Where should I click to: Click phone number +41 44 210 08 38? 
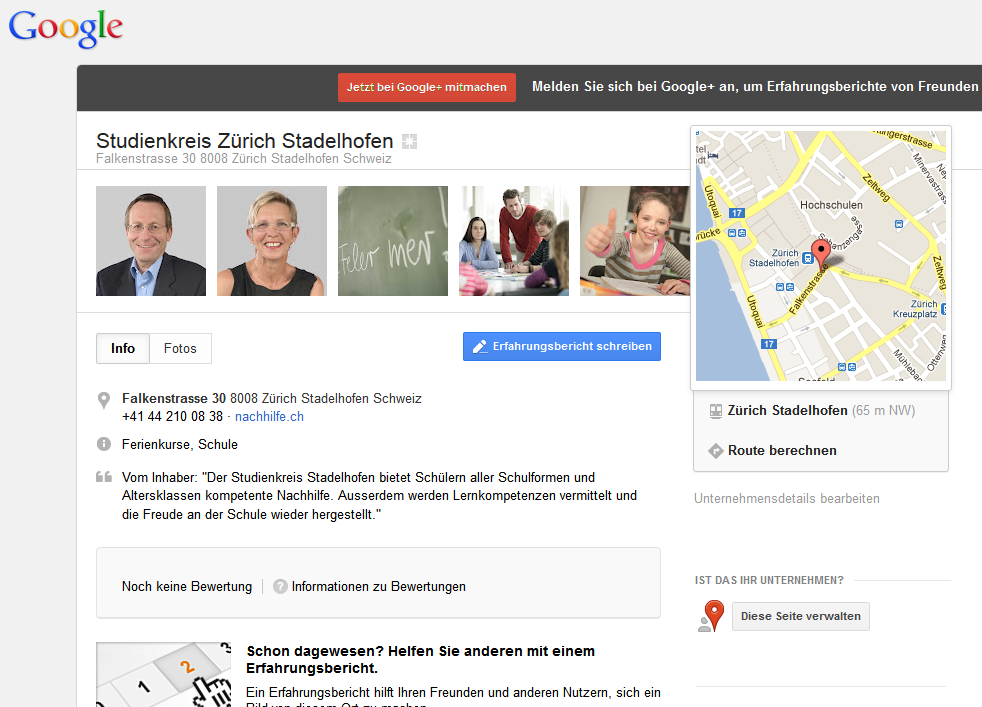coord(172,416)
